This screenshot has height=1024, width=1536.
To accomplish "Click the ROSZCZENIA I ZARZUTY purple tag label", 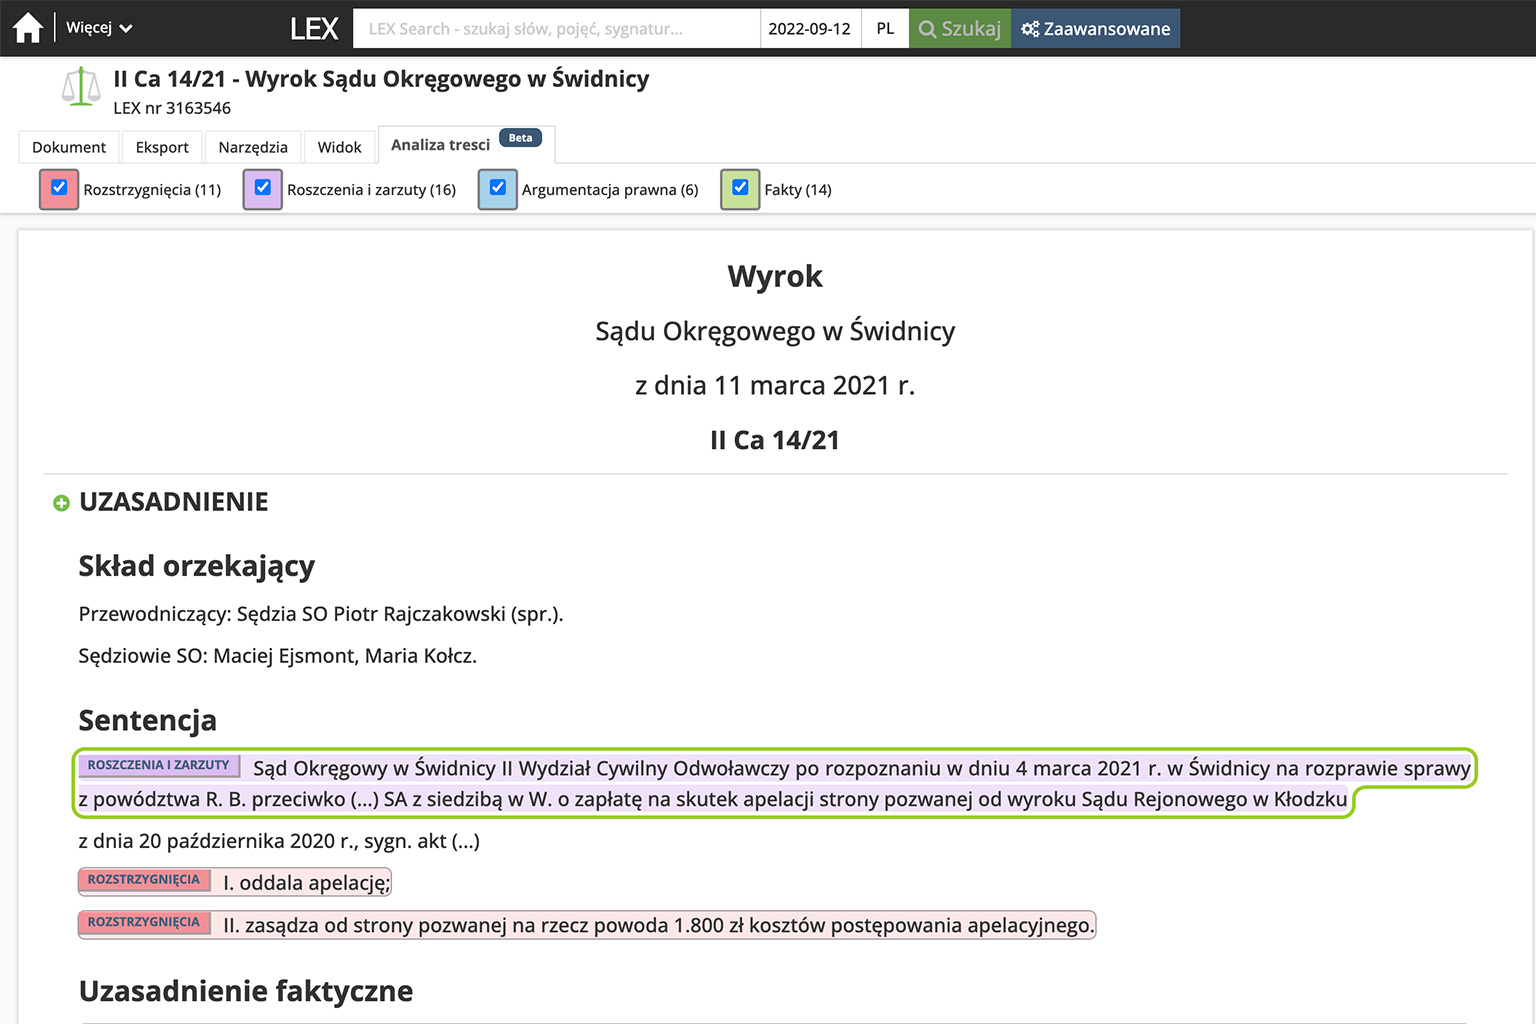I will pyautogui.click(x=158, y=765).
